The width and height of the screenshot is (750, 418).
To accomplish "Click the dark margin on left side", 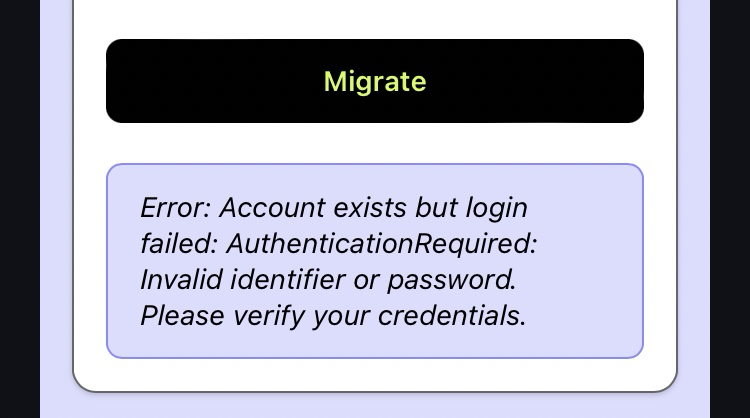I will pos(18,200).
